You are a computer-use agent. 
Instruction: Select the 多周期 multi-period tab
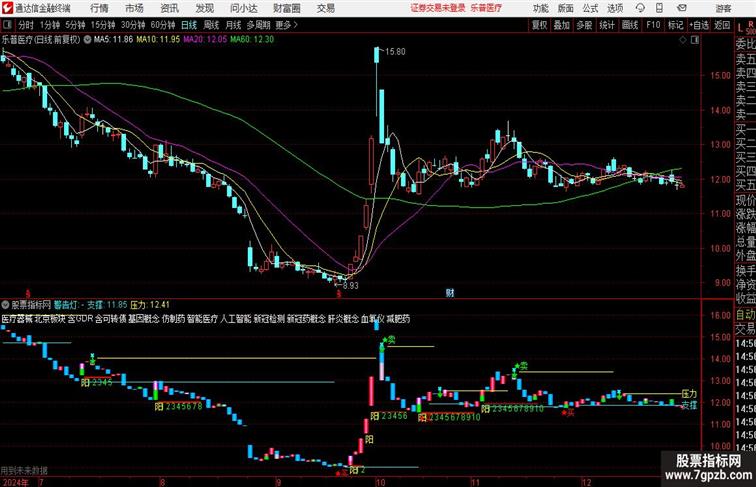[x=258, y=25]
